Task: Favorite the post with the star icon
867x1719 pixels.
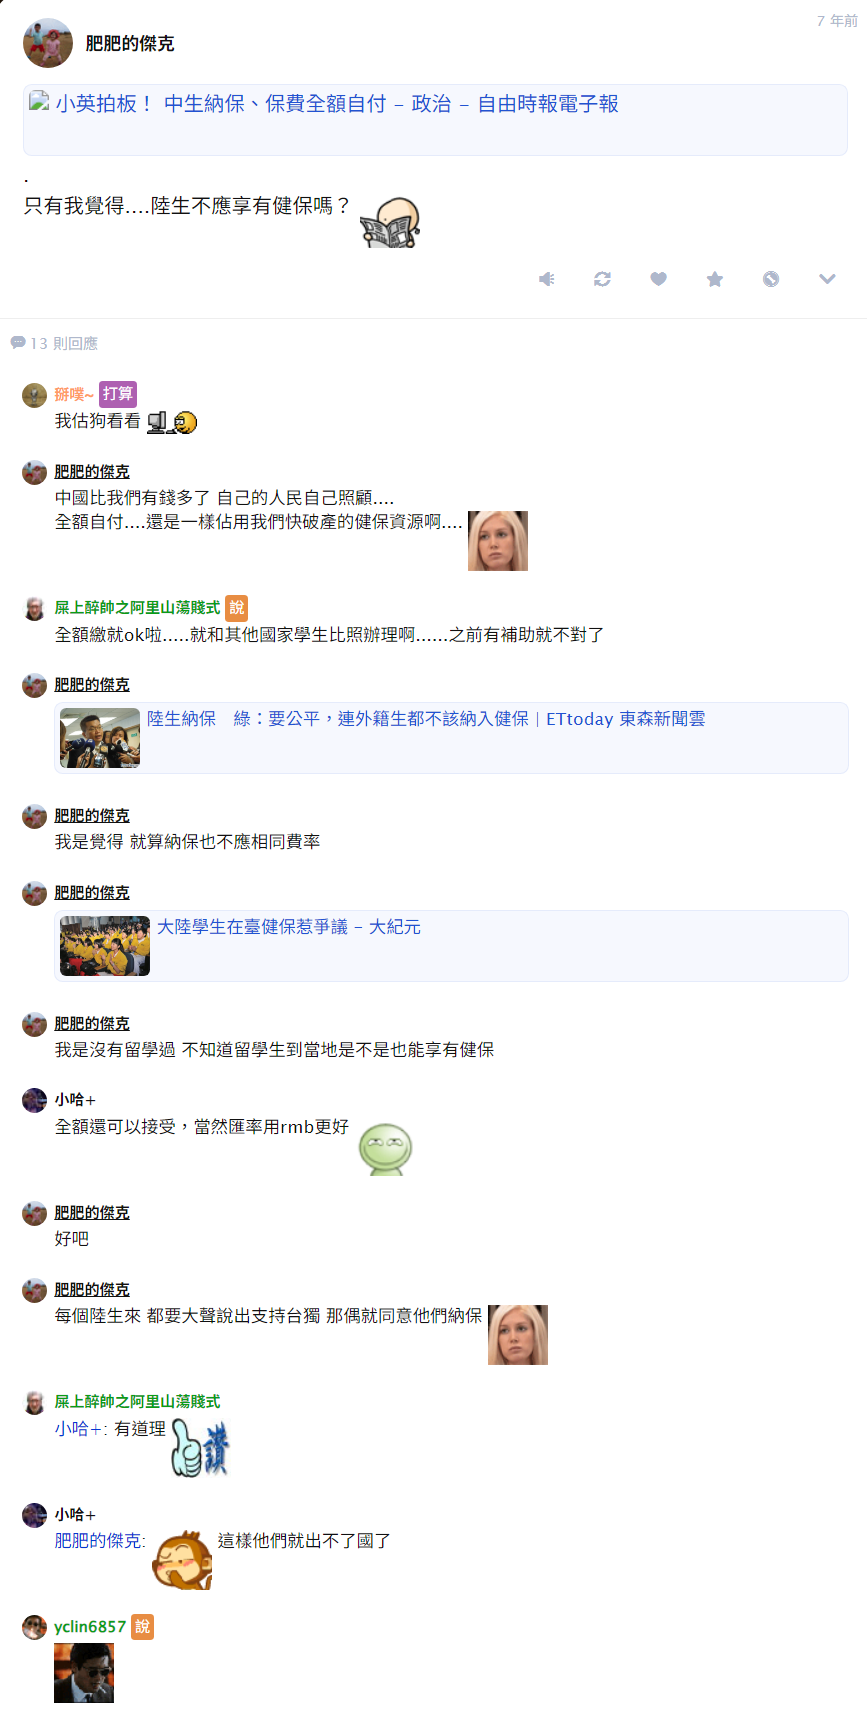Action: pyautogui.click(x=714, y=279)
